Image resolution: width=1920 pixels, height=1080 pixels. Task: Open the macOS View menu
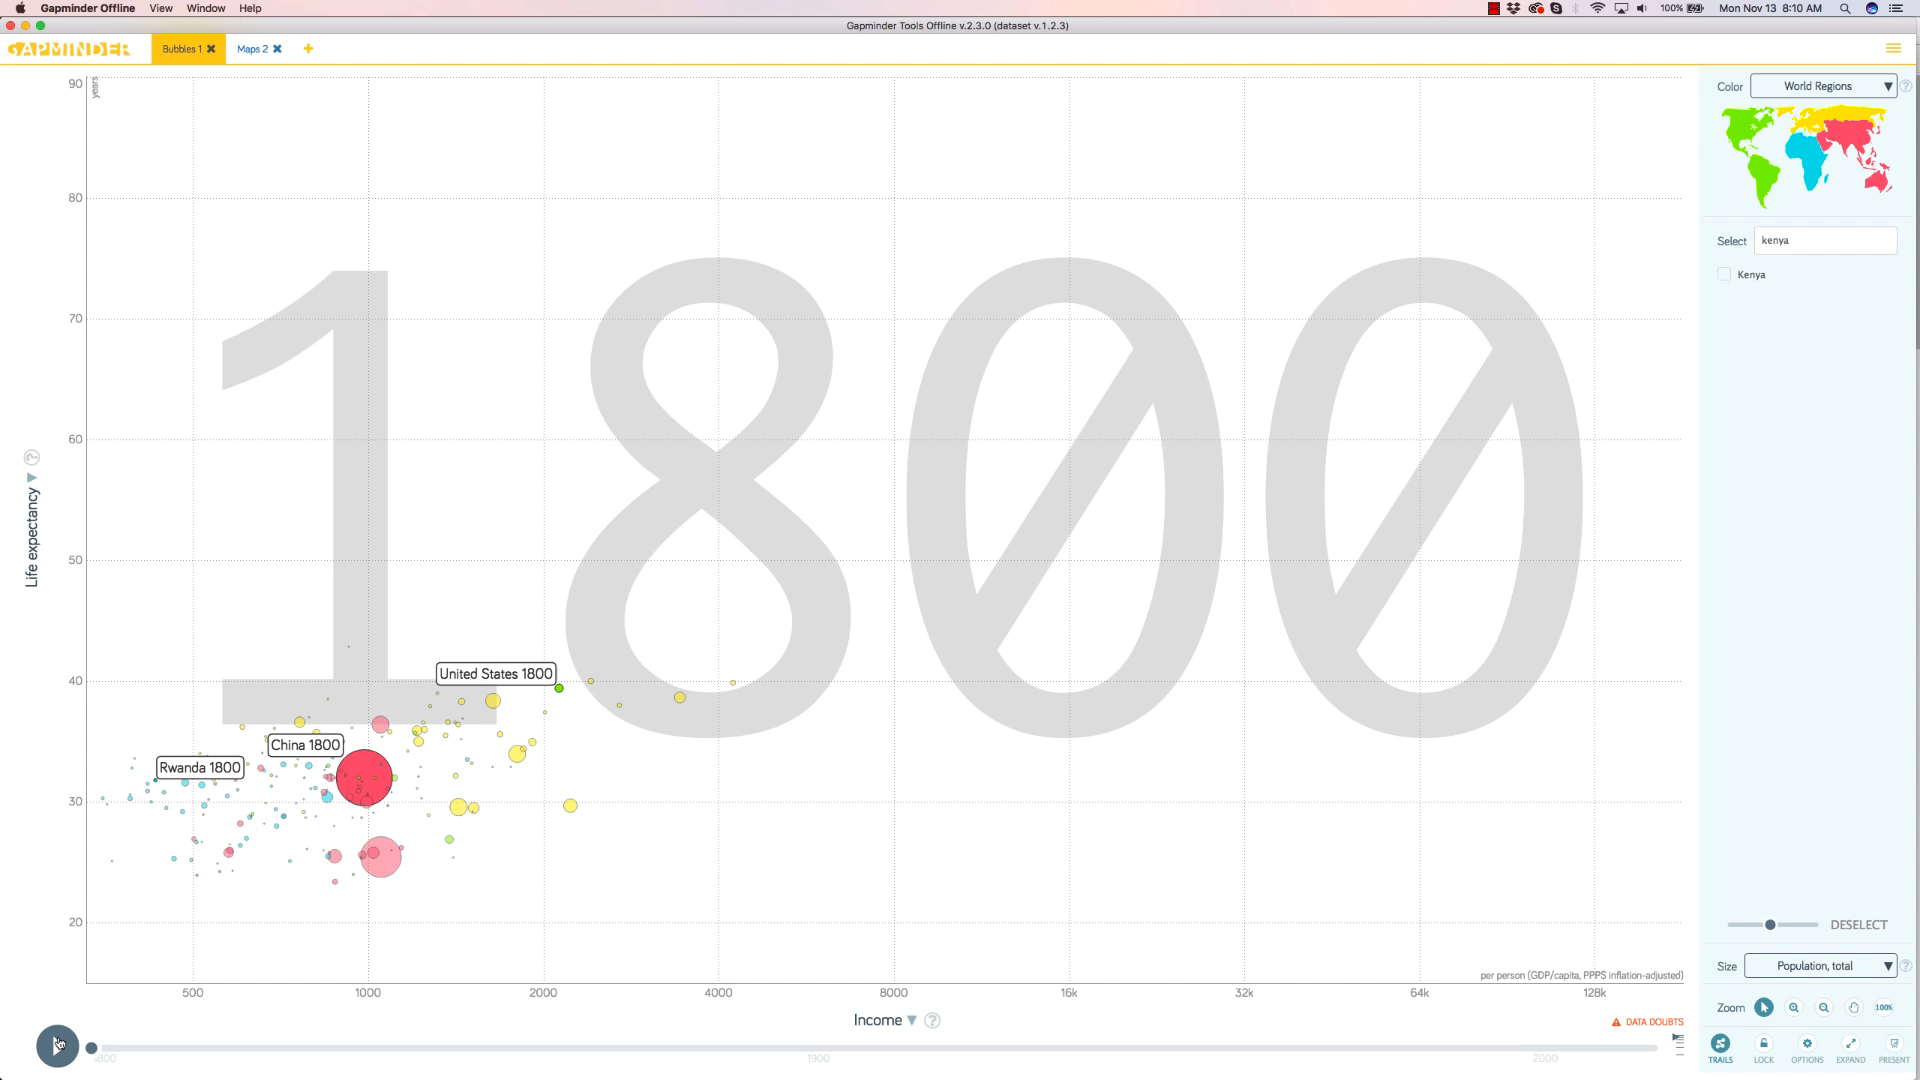161,8
